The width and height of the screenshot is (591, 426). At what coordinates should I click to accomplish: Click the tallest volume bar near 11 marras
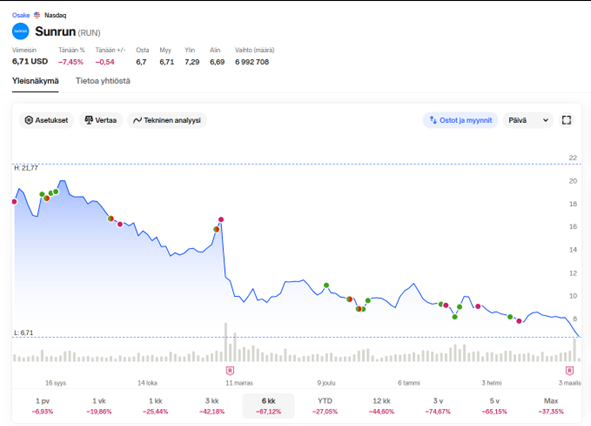tap(226, 342)
